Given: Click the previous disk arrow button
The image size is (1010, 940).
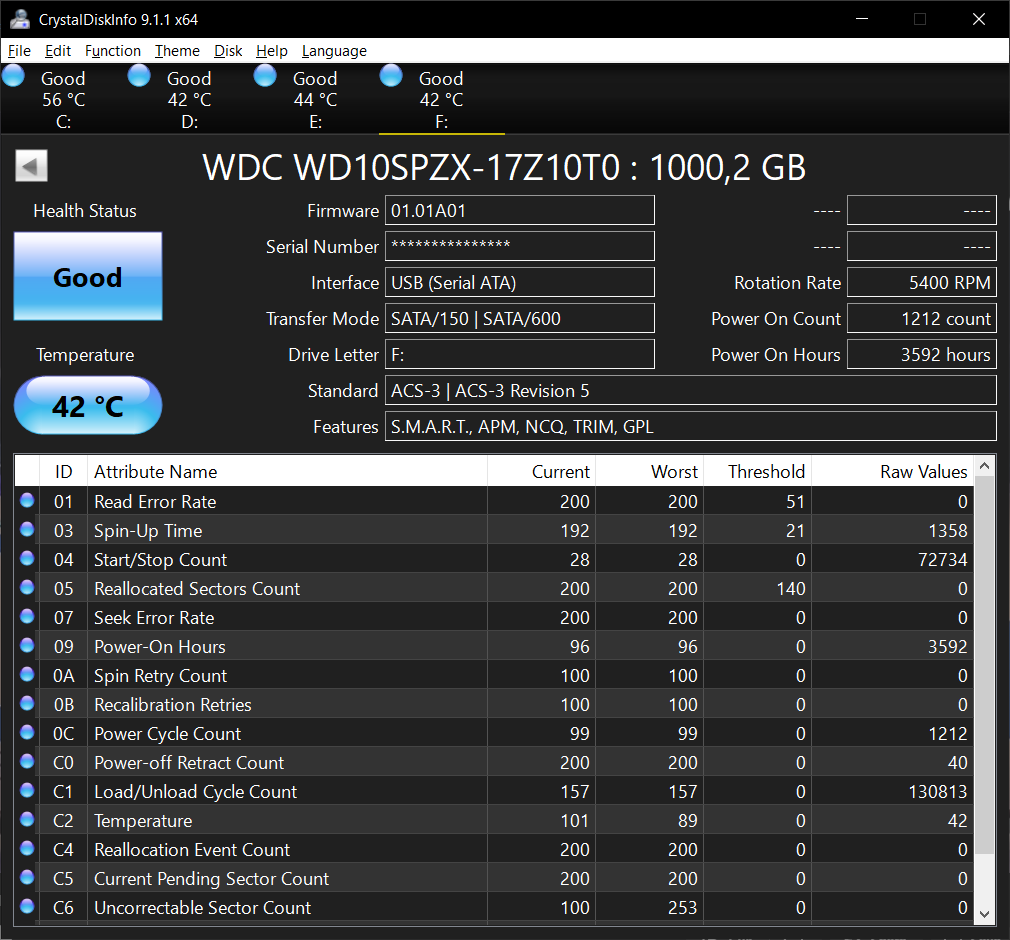Looking at the screenshot, I should click(32, 166).
